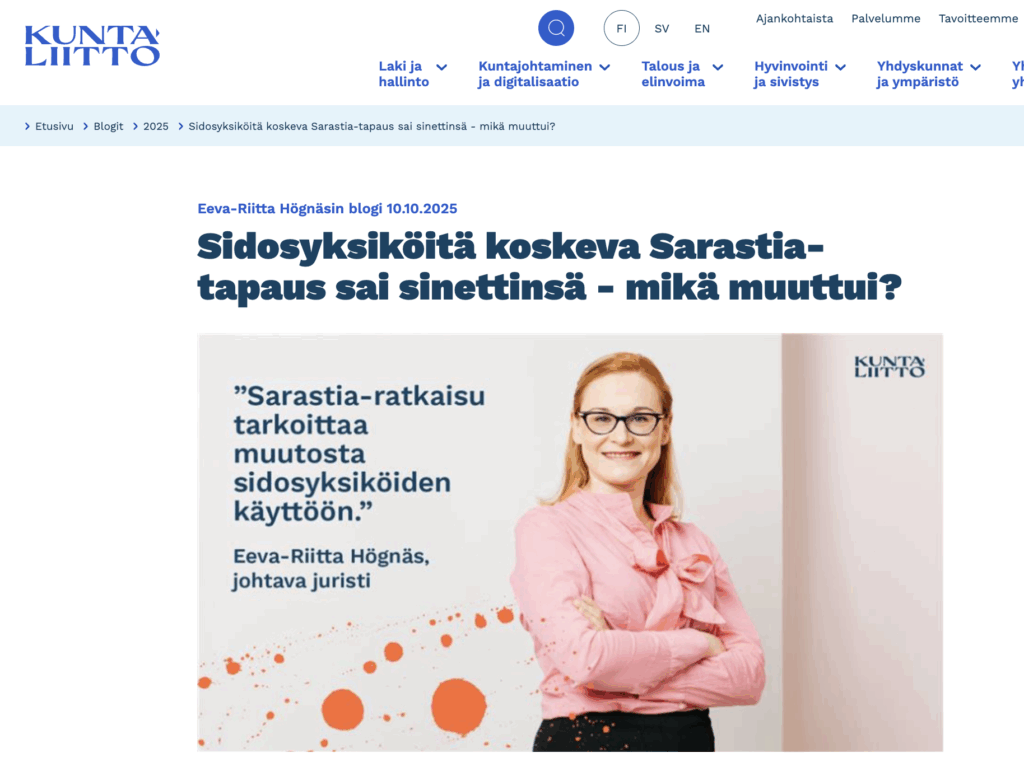Viewport: 1024px width, 767px height.
Task: Click the Kuntaliitto logo inside the hero image
Action: [889, 367]
